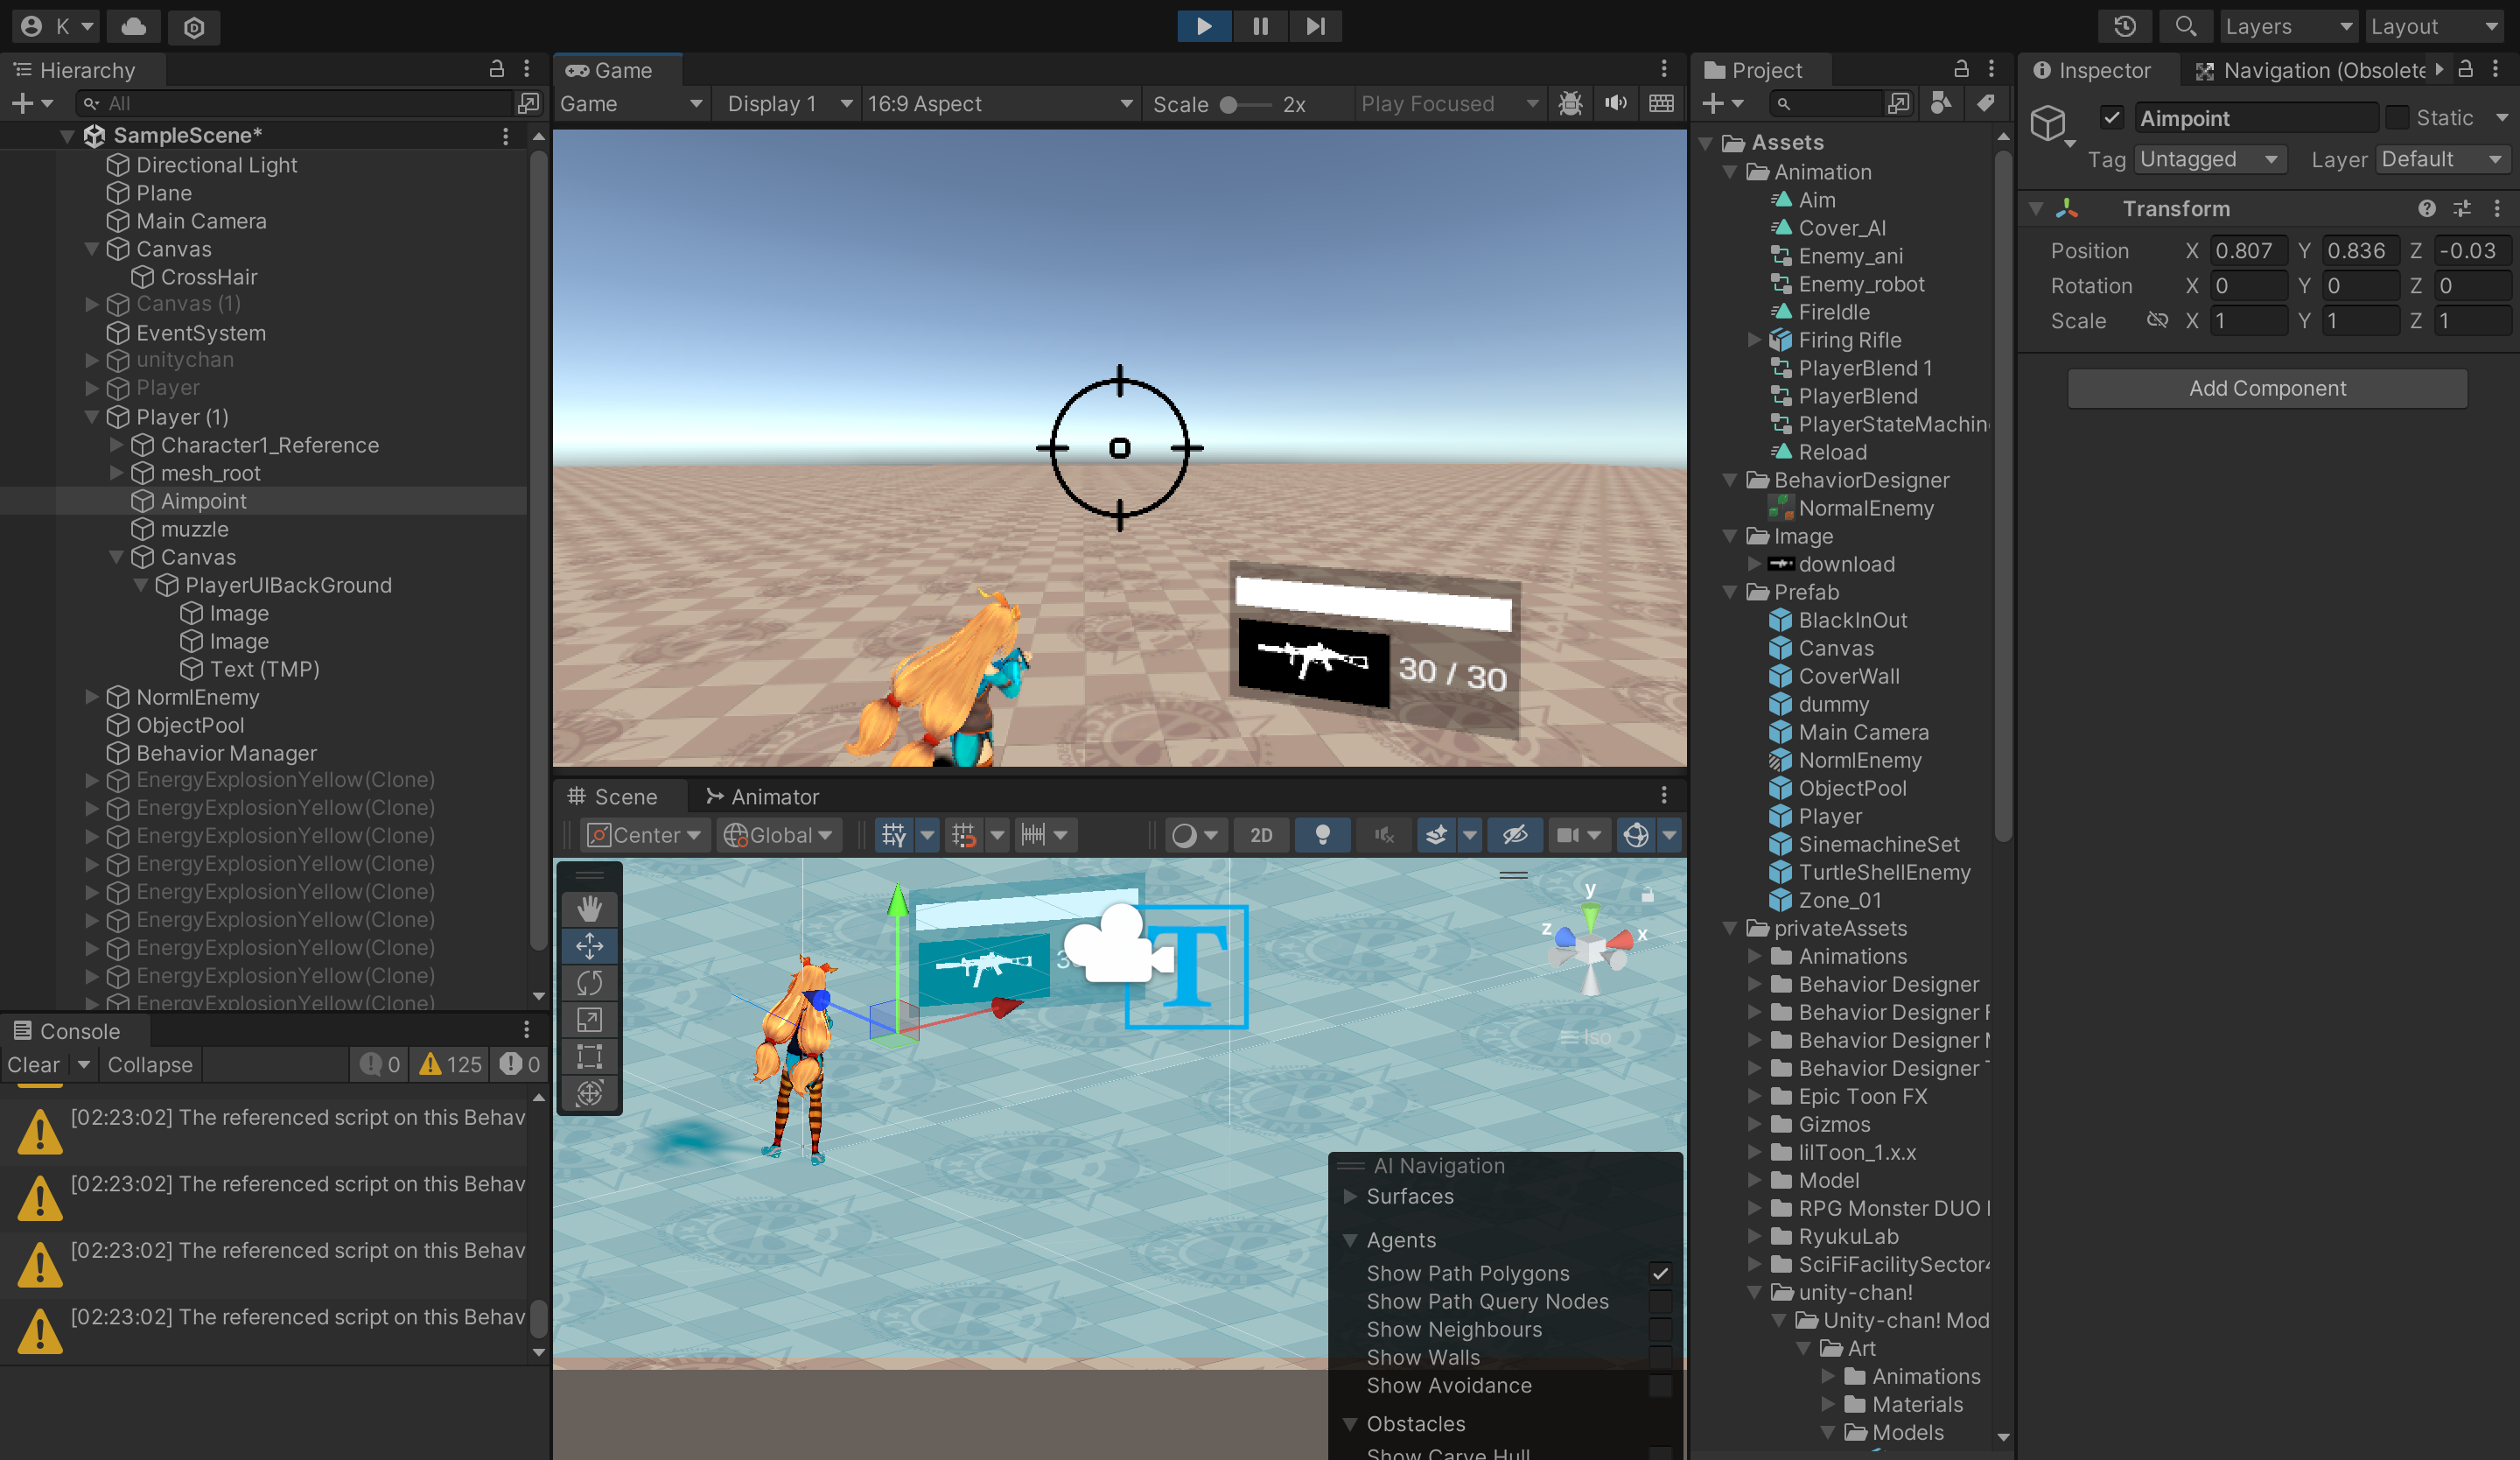
Task: Open the Layout dropdown in top toolbar
Action: click(2436, 26)
